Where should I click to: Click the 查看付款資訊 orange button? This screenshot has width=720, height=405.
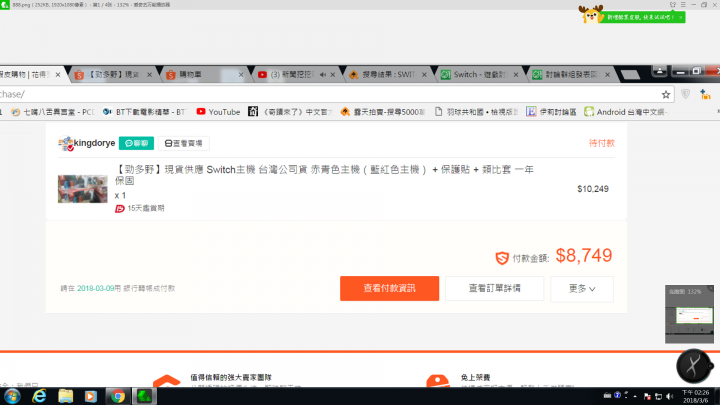tap(389, 288)
